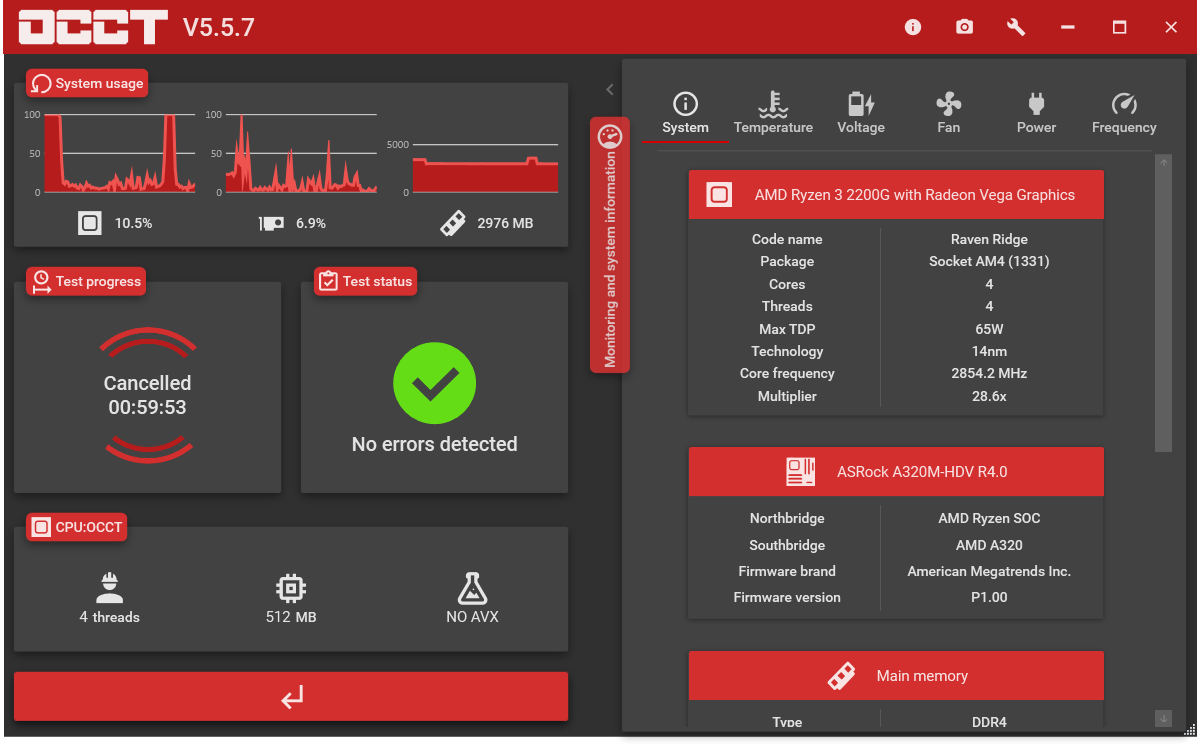Click the P1.00 firmware version
The width and height of the screenshot is (1201, 750).
coord(989,597)
